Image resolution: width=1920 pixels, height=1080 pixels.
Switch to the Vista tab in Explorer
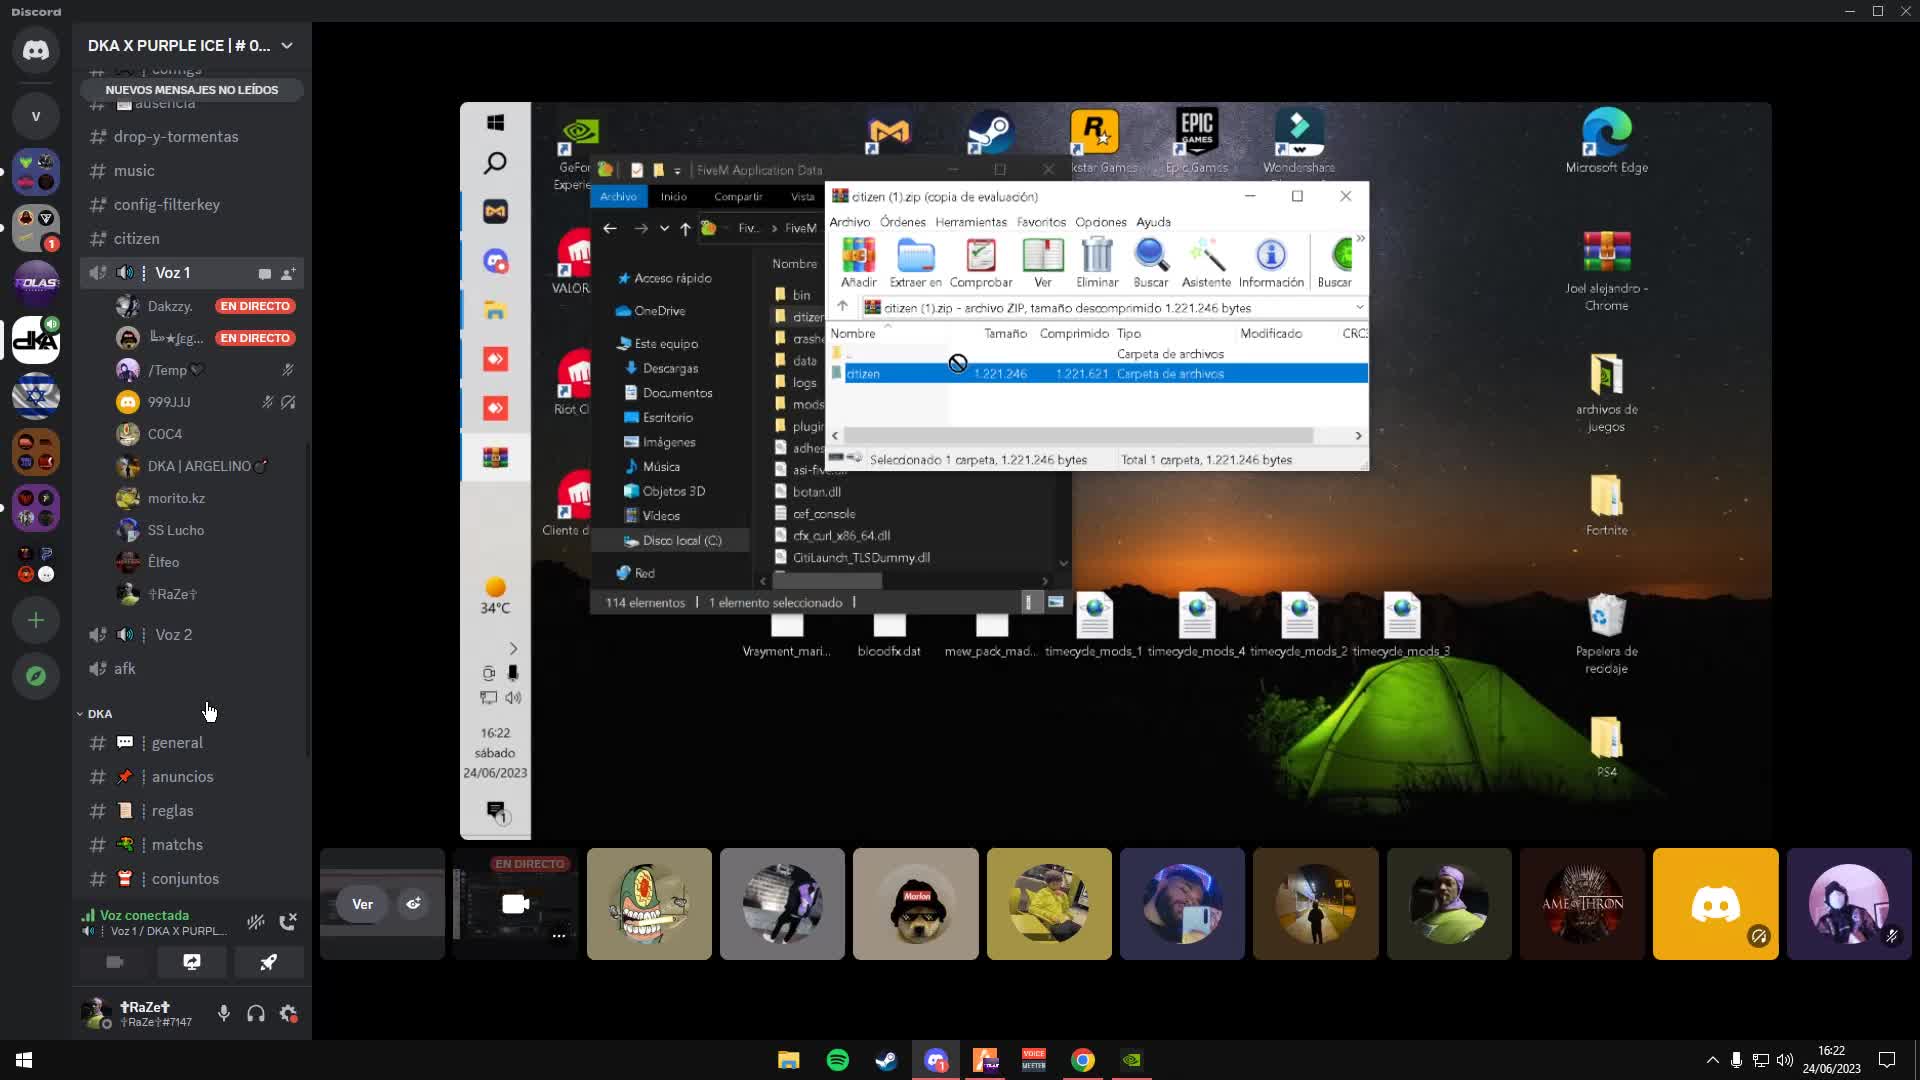pos(802,196)
